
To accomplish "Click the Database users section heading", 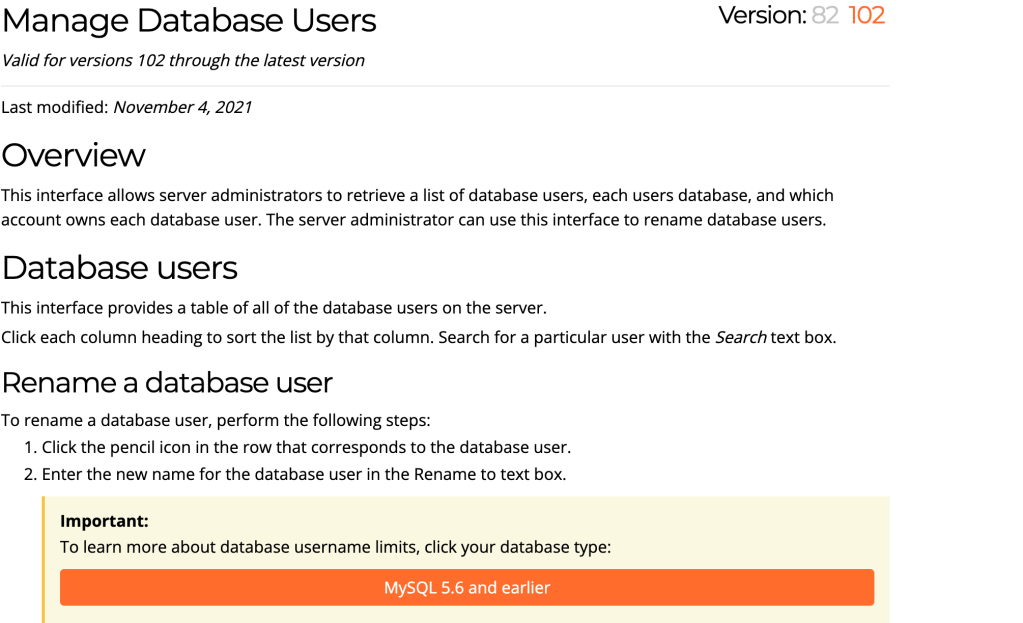I will click(x=119, y=268).
